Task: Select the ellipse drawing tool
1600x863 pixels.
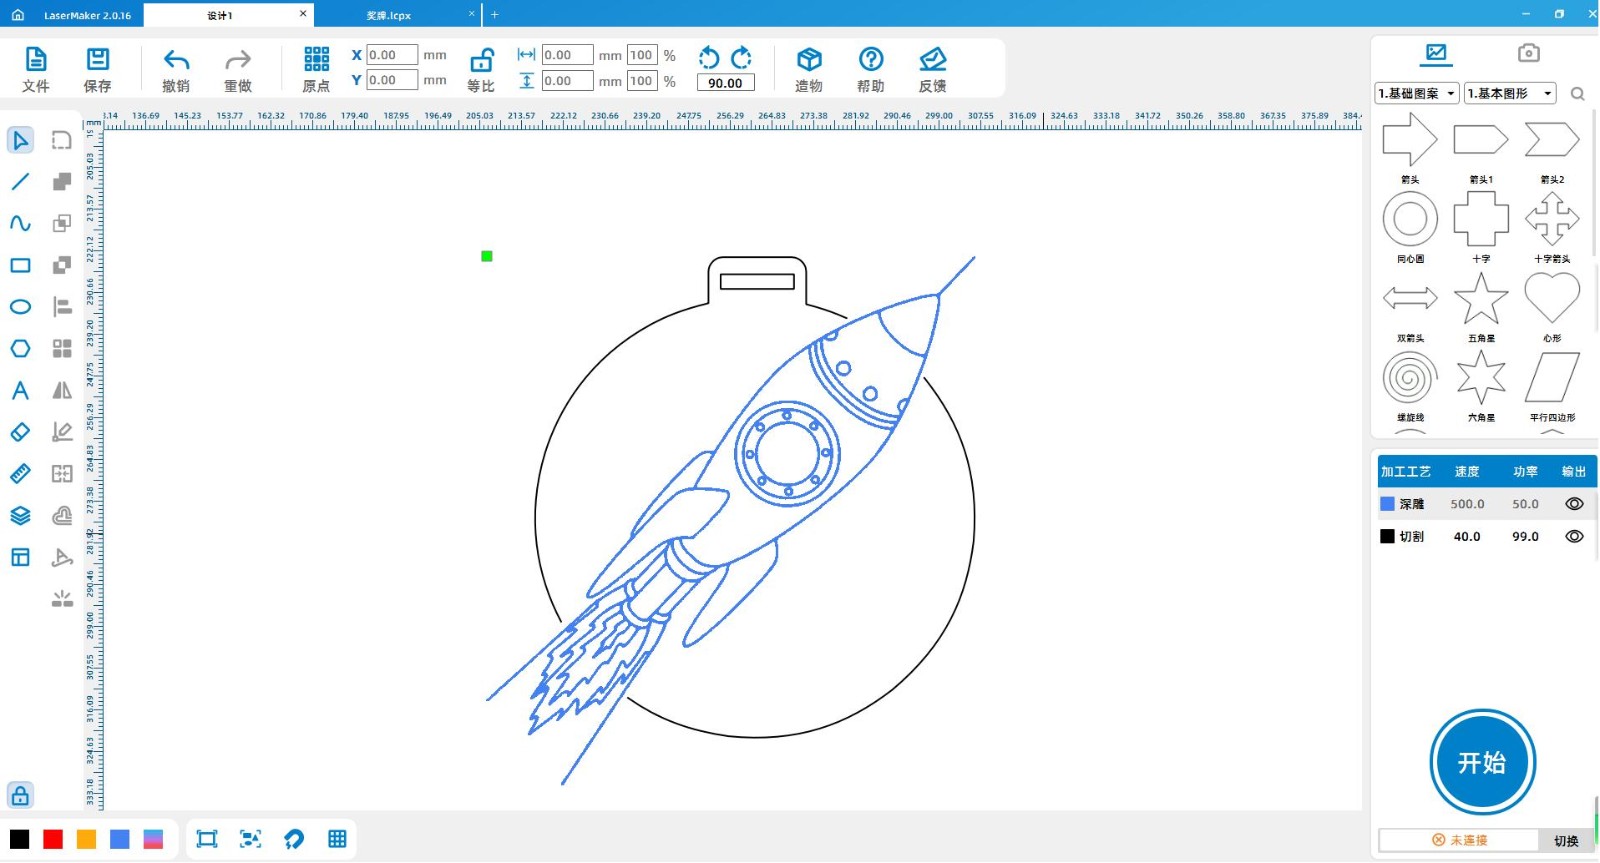Action: 20,307
